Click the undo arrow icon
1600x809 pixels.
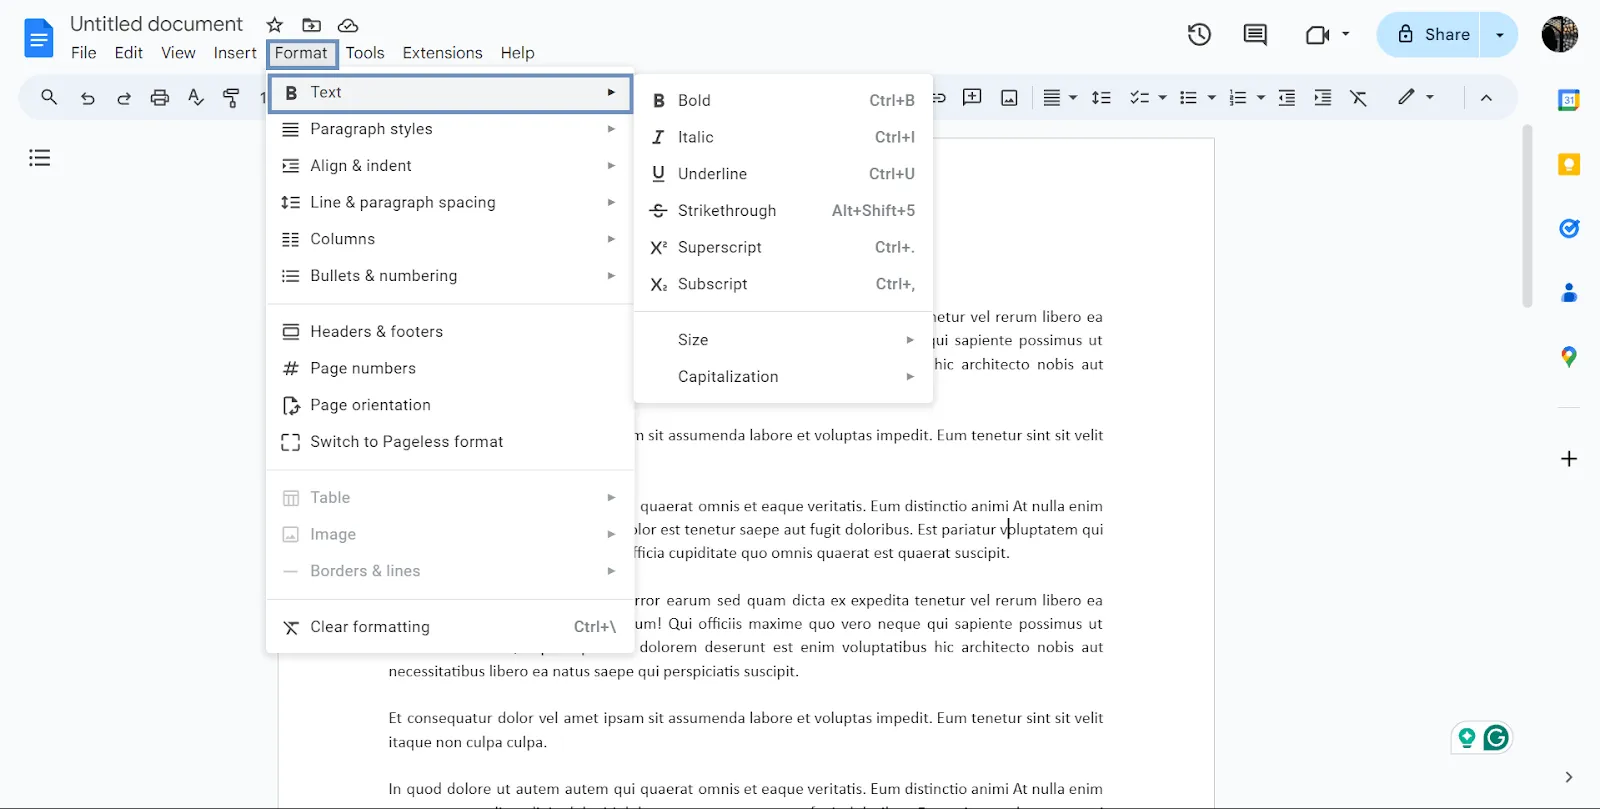point(88,97)
